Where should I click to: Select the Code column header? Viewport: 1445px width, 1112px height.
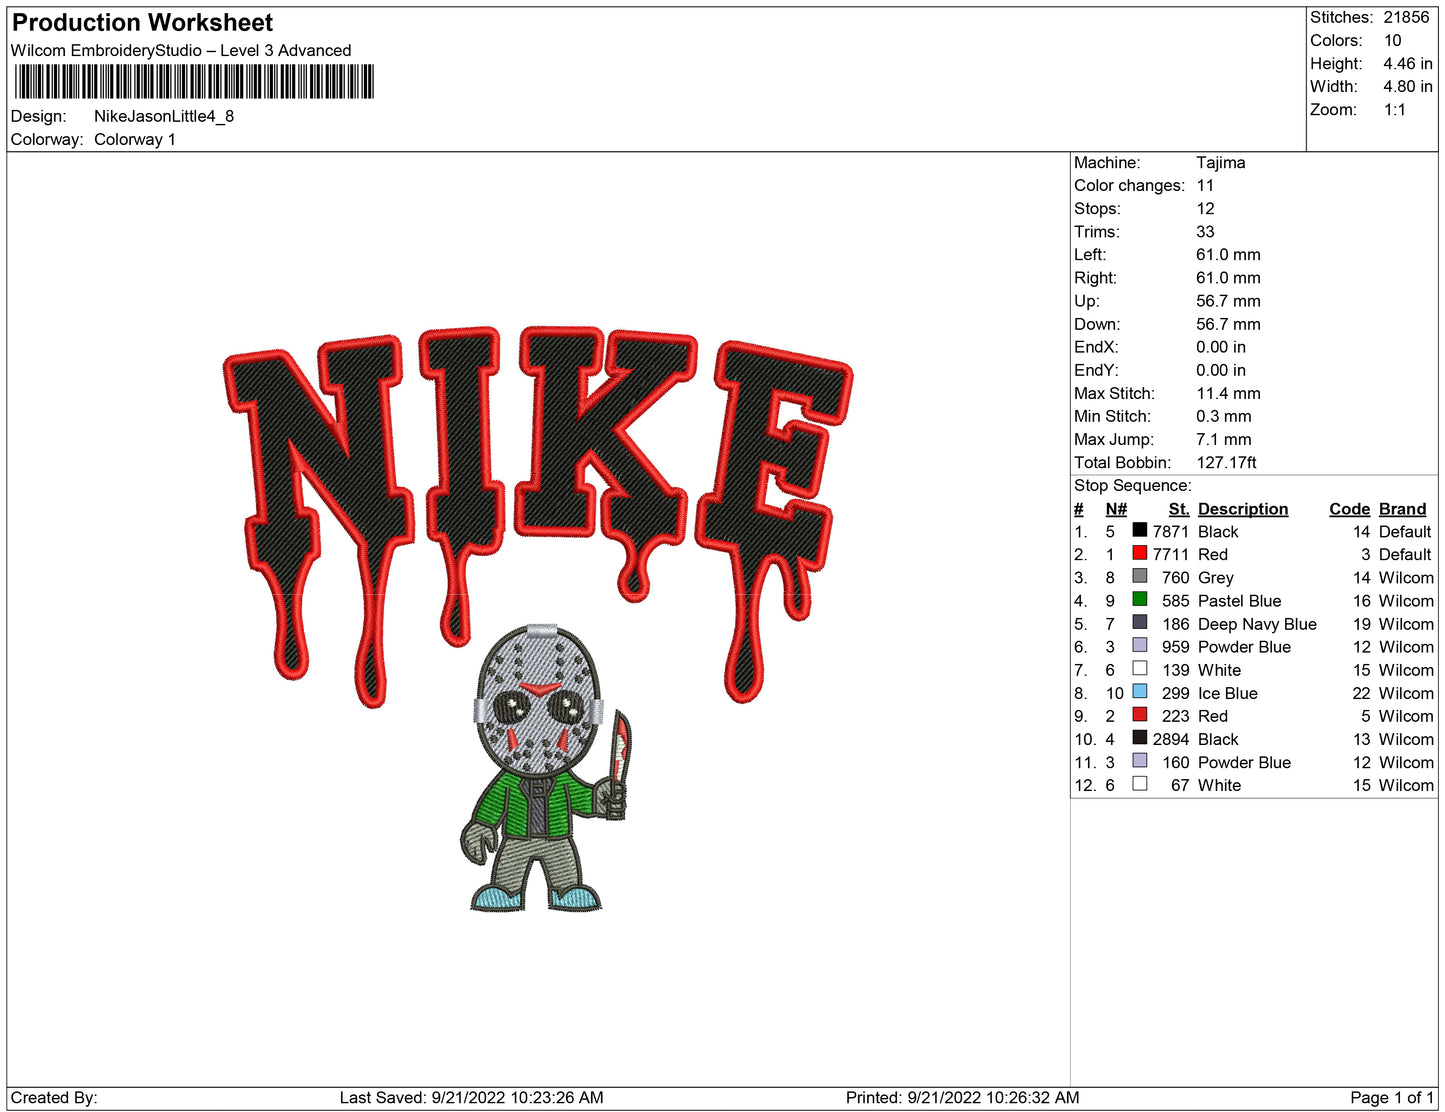point(1349,509)
